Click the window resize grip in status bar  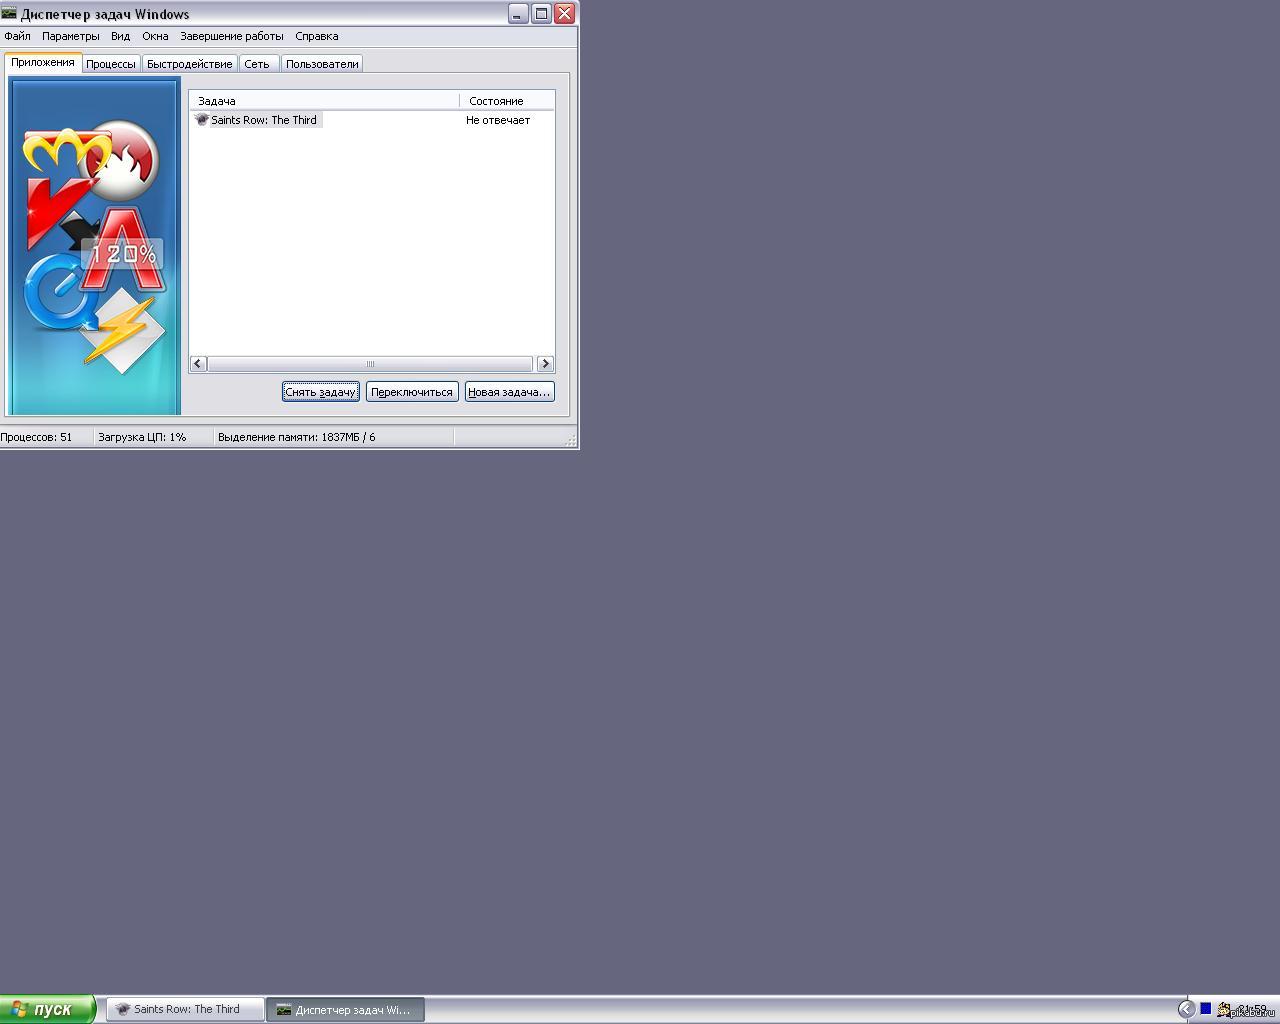click(571, 440)
